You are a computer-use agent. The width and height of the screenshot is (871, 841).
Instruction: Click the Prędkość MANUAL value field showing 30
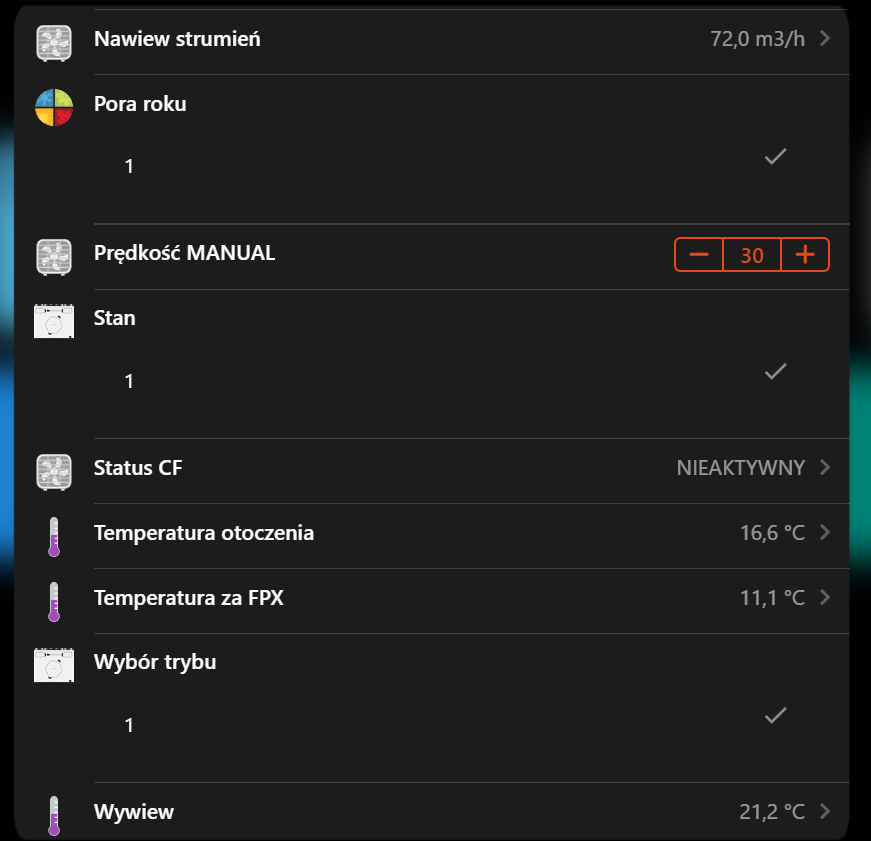(x=752, y=254)
